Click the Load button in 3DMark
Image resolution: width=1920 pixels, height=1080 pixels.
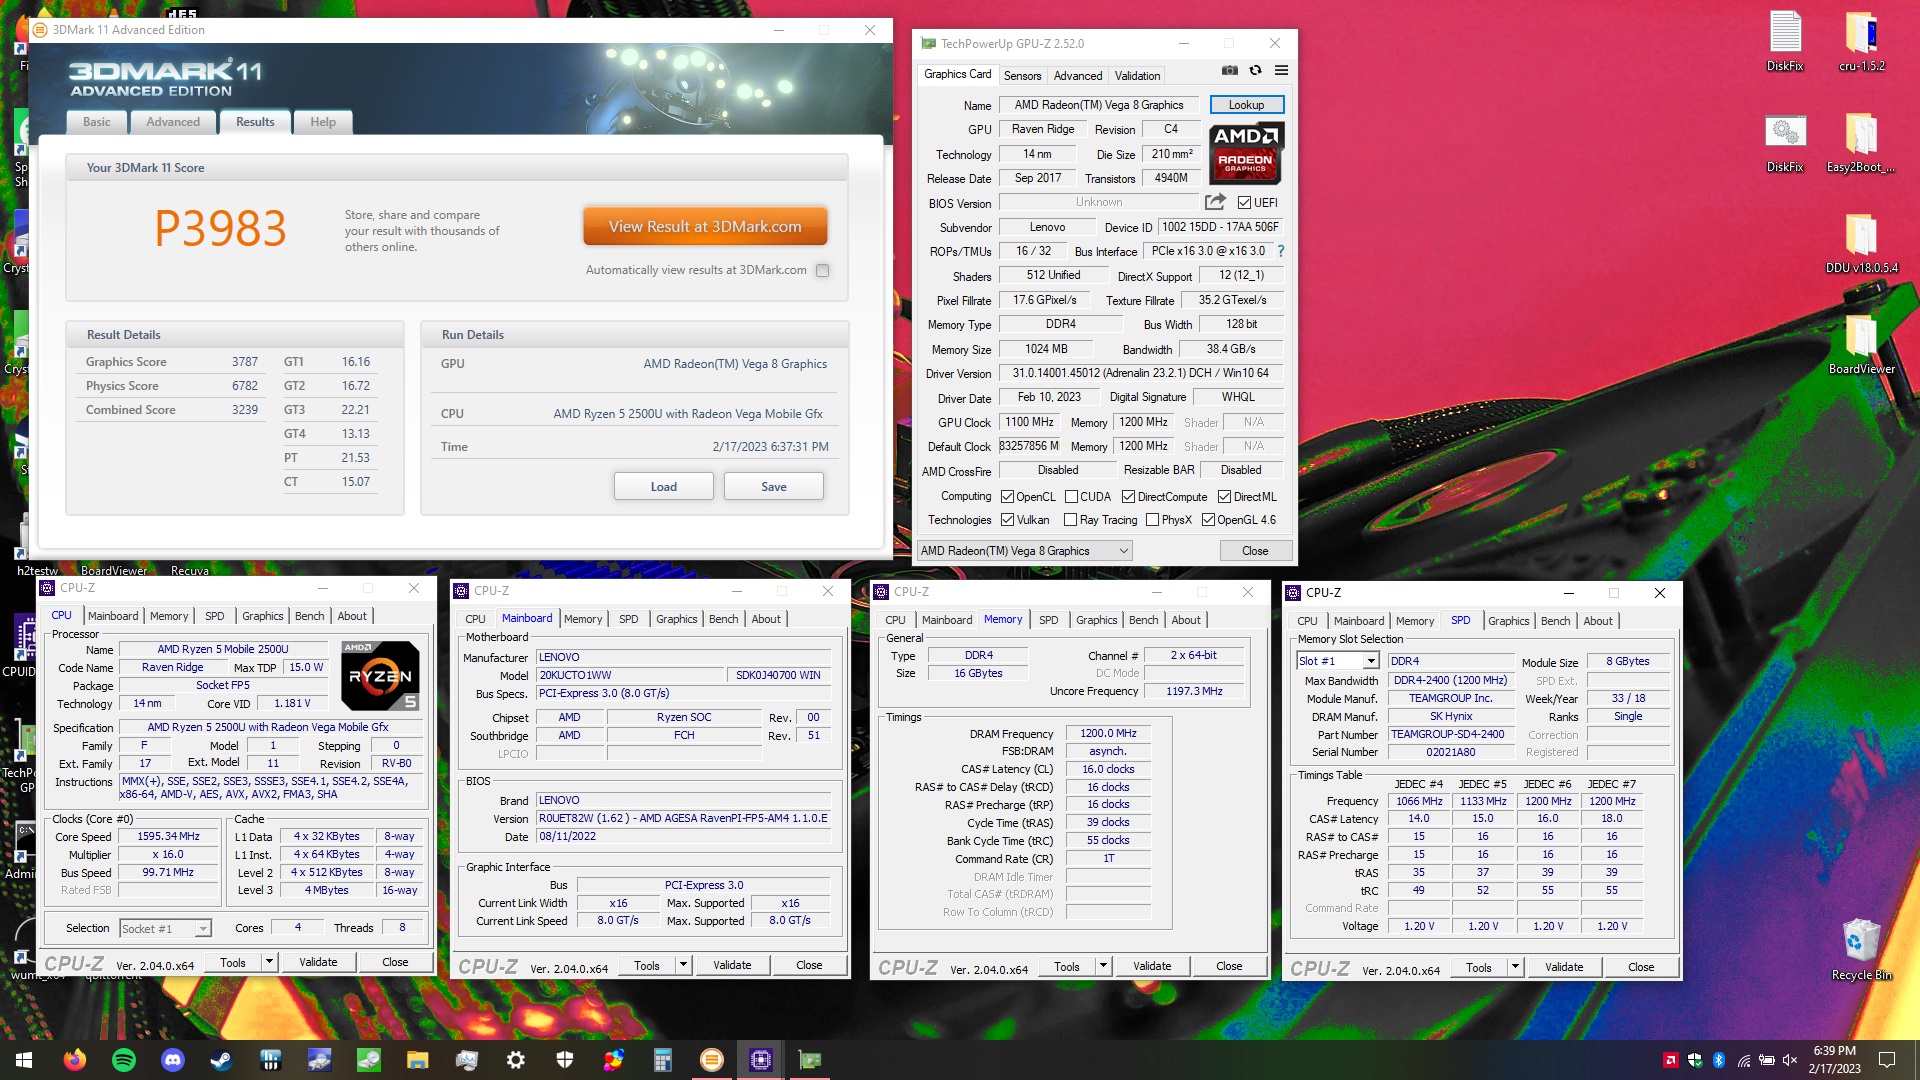(x=664, y=487)
